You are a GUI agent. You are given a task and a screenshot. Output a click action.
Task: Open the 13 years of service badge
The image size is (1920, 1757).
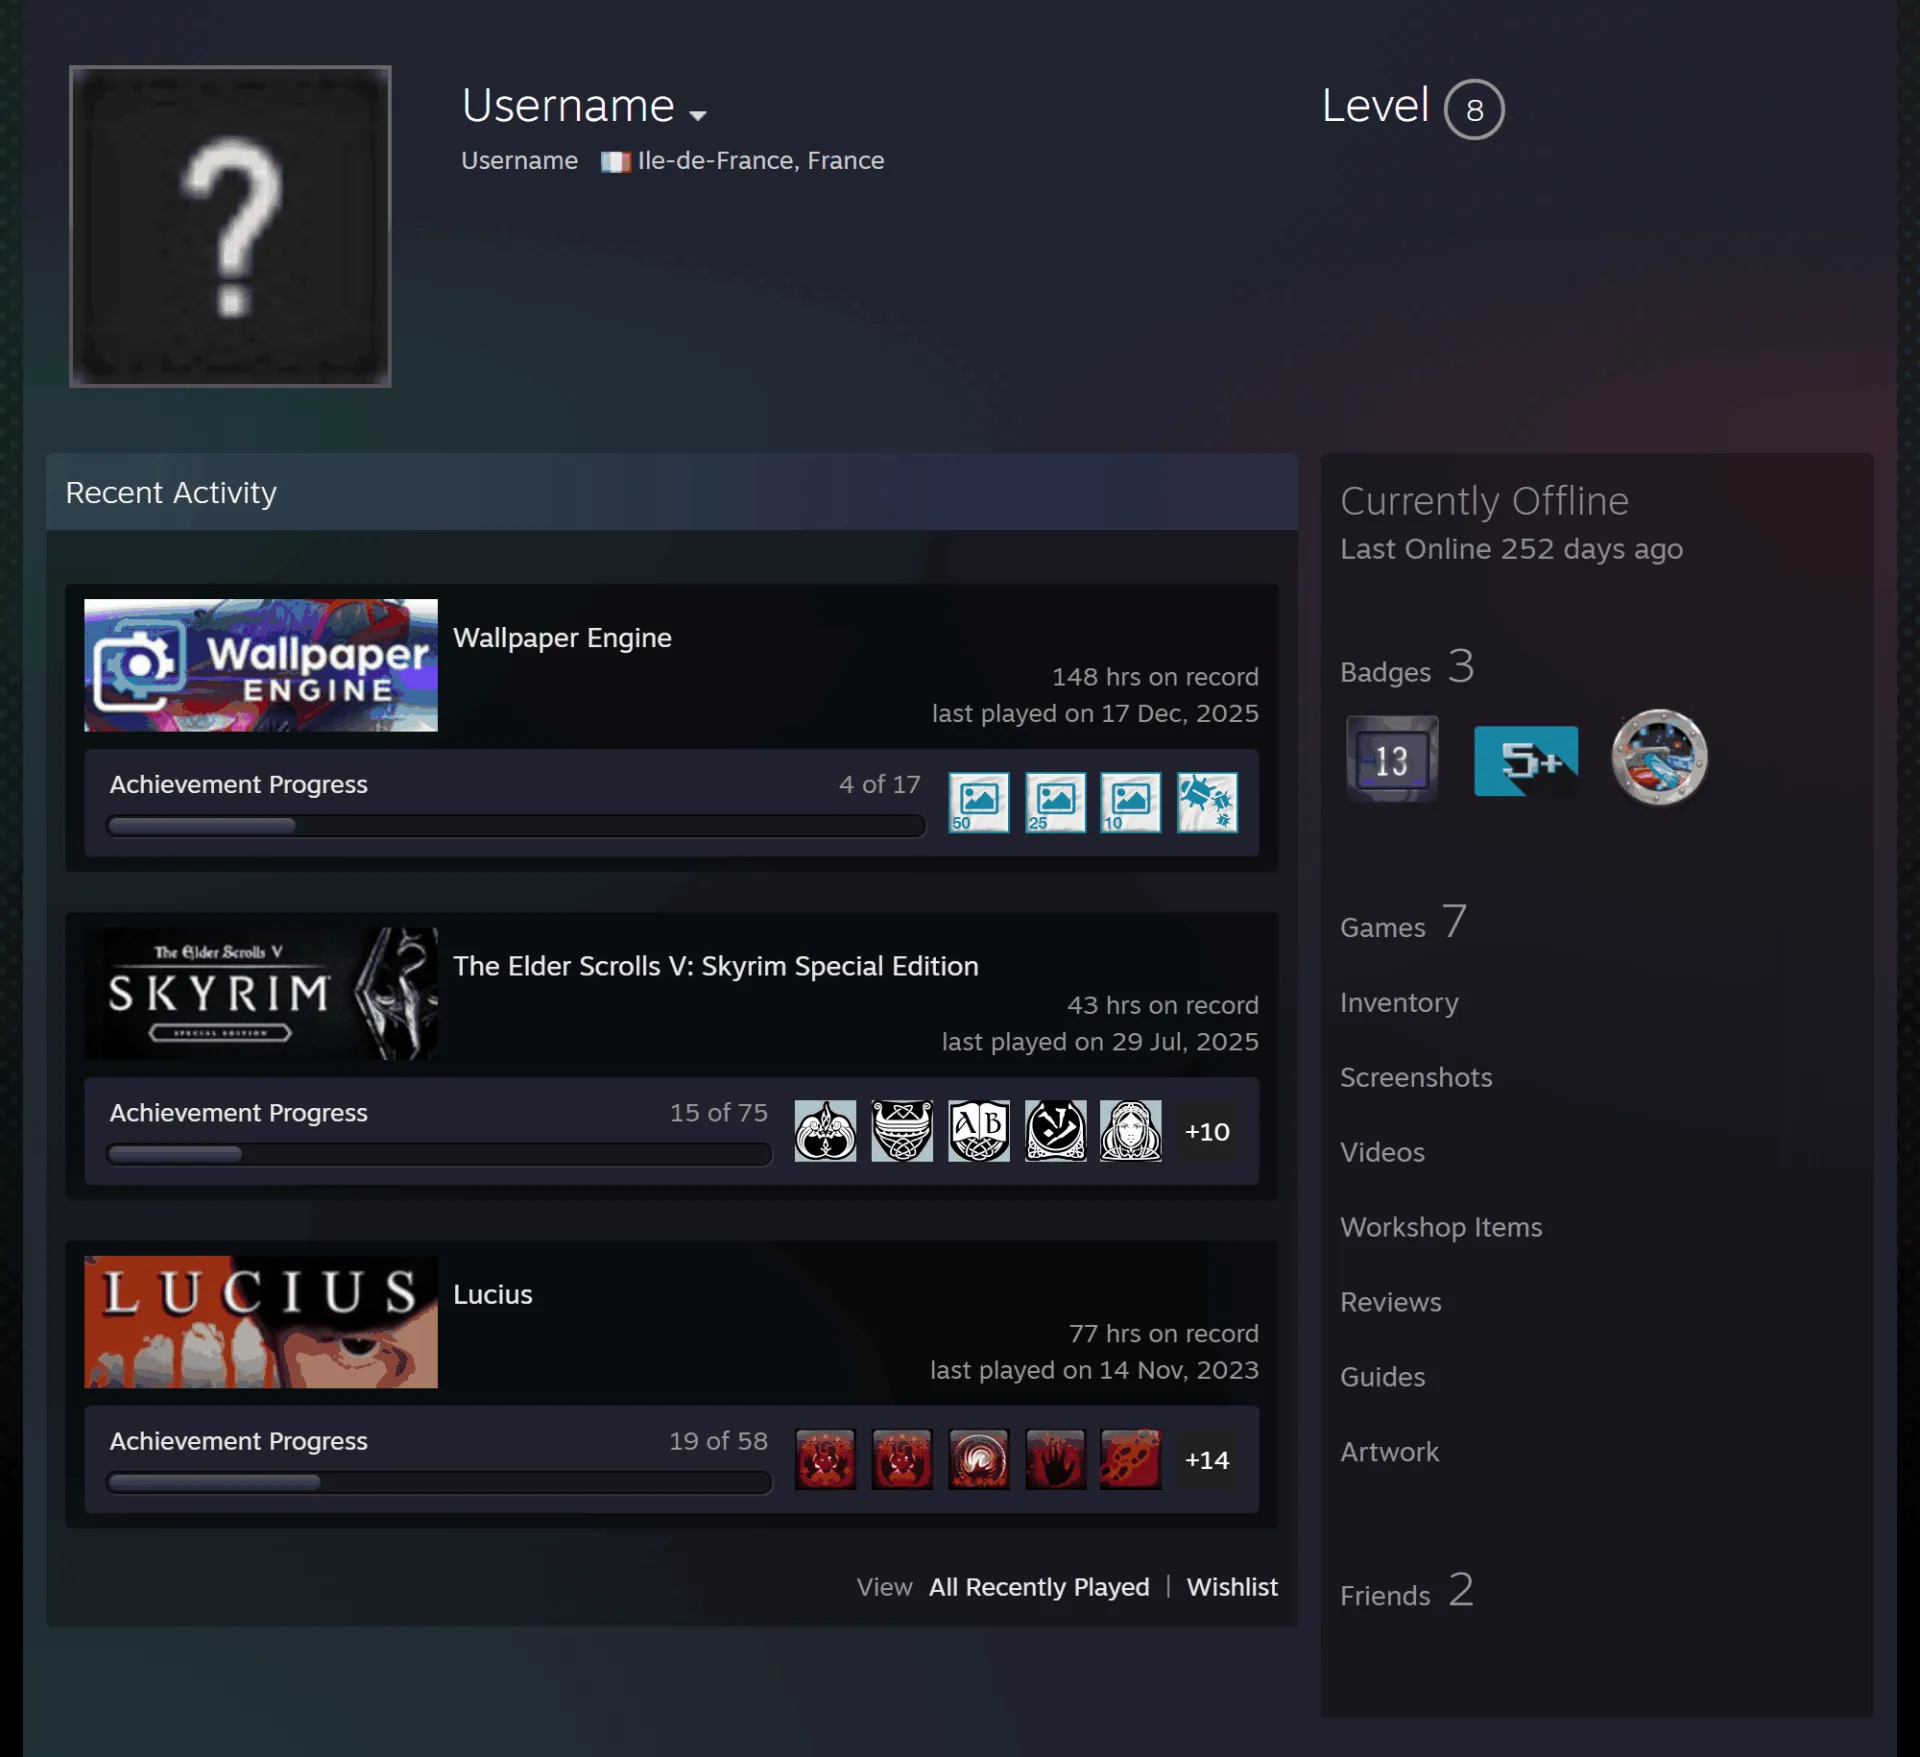(1392, 759)
